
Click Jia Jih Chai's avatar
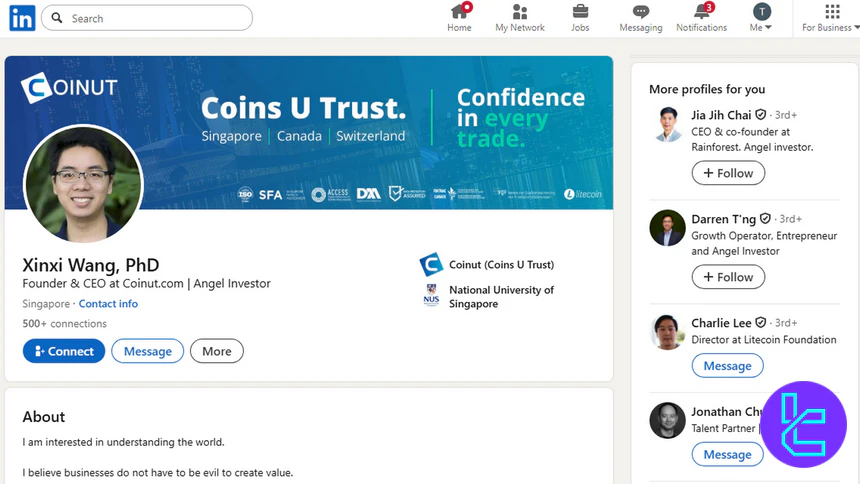point(667,125)
